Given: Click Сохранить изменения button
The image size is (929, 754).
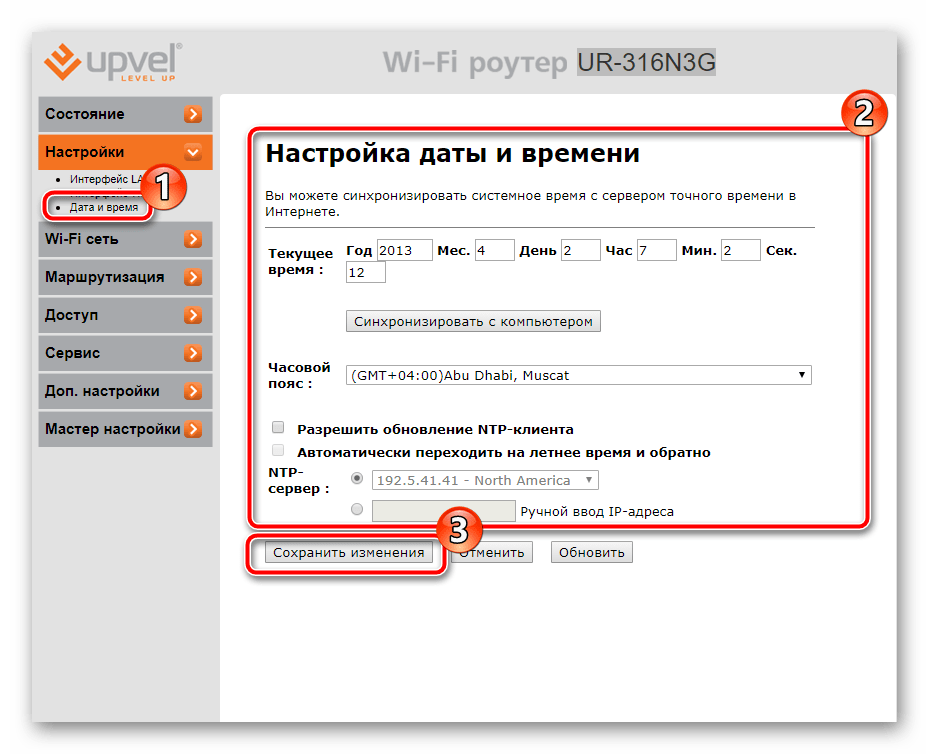Looking at the screenshot, I should [x=348, y=552].
